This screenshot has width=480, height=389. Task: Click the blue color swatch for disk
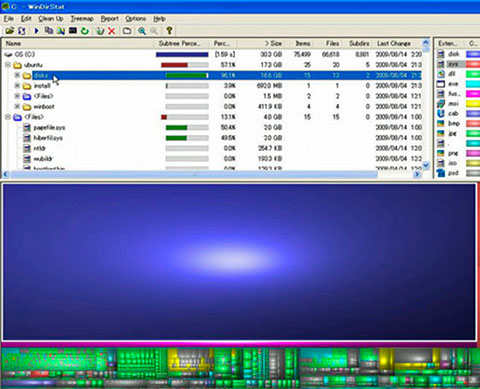click(x=473, y=54)
